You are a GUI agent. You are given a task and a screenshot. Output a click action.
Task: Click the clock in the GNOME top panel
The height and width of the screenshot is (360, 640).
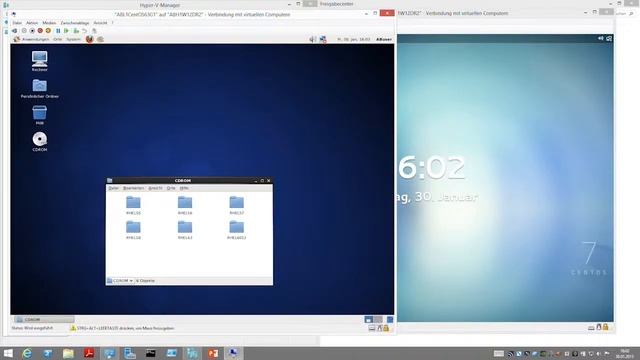point(353,39)
